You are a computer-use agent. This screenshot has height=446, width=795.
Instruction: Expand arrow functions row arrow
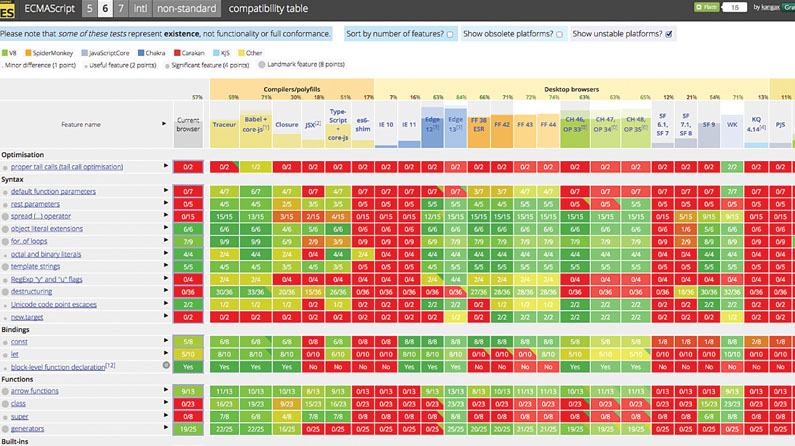tap(166, 390)
